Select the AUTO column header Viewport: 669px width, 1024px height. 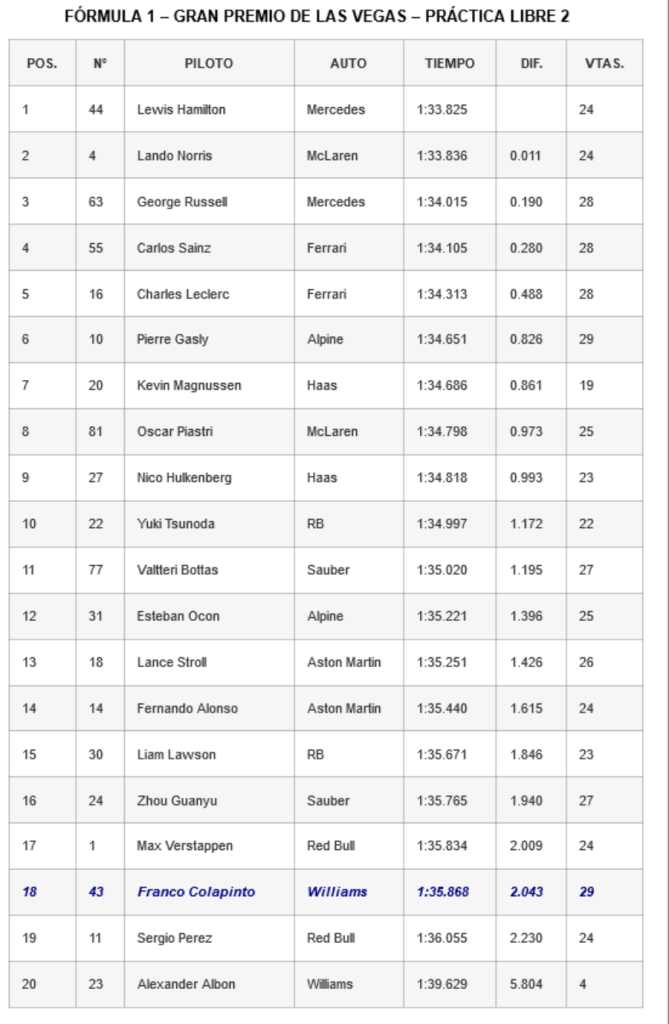point(348,63)
